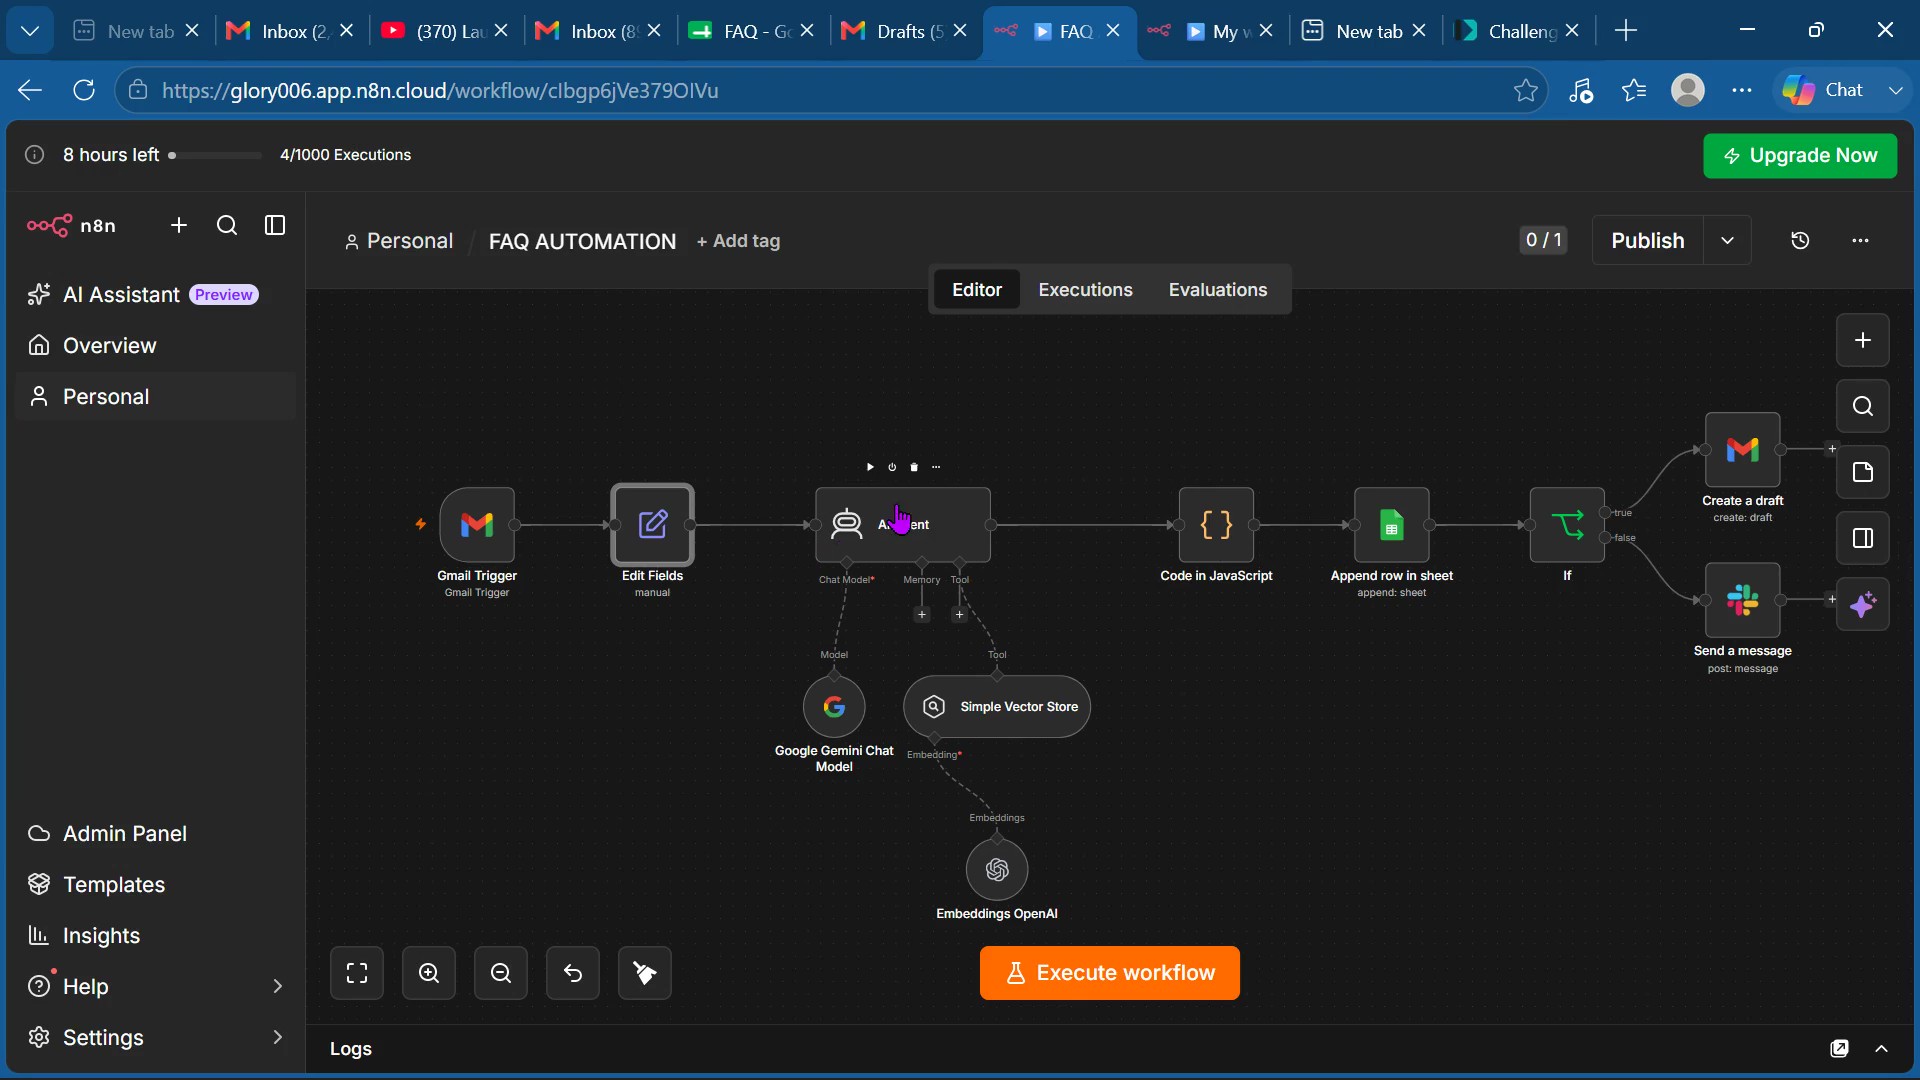
Task: Open the Edit Fields node
Action: click(x=652, y=524)
